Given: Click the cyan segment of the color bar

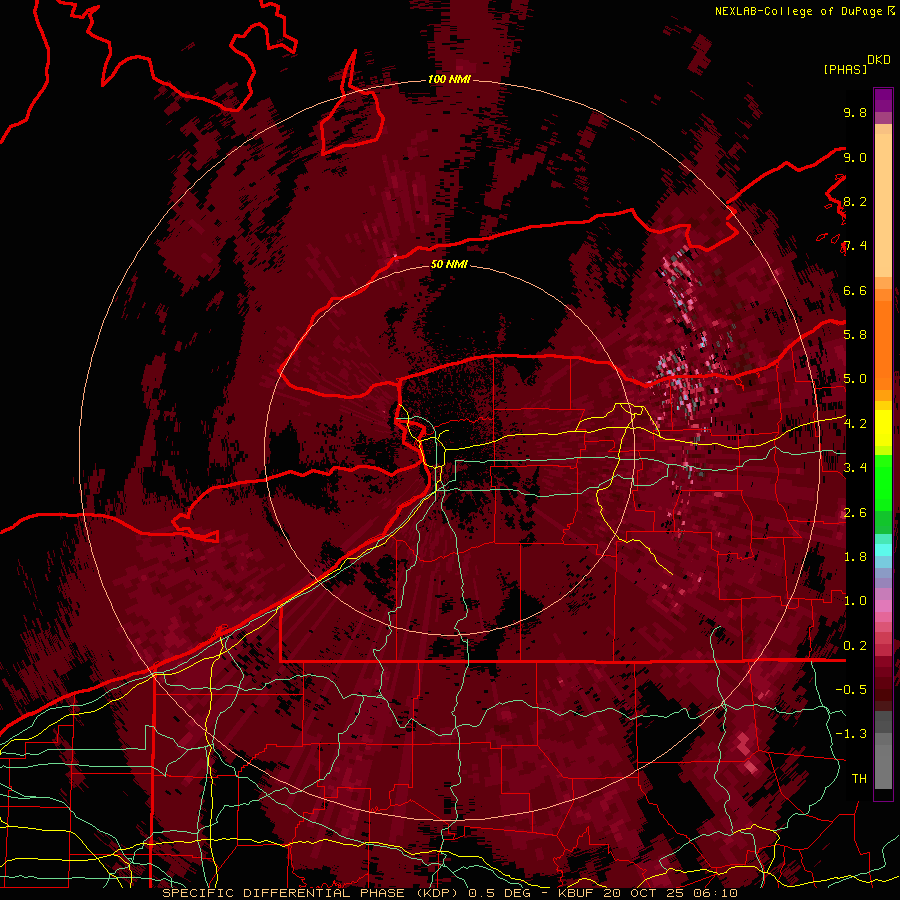Looking at the screenshot, I should [883, 549].
